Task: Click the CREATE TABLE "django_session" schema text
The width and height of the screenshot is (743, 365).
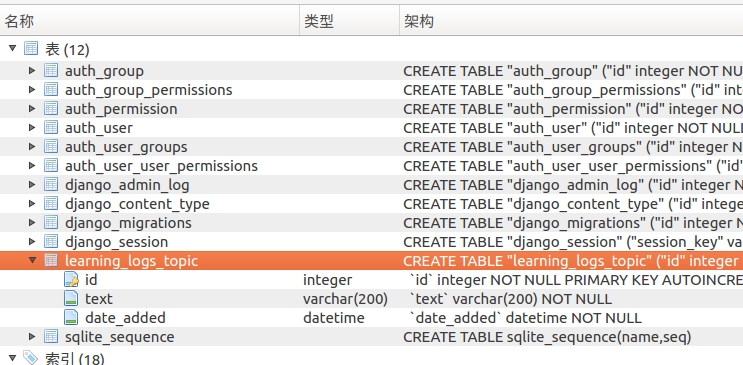Action: (x=573, y=242)
